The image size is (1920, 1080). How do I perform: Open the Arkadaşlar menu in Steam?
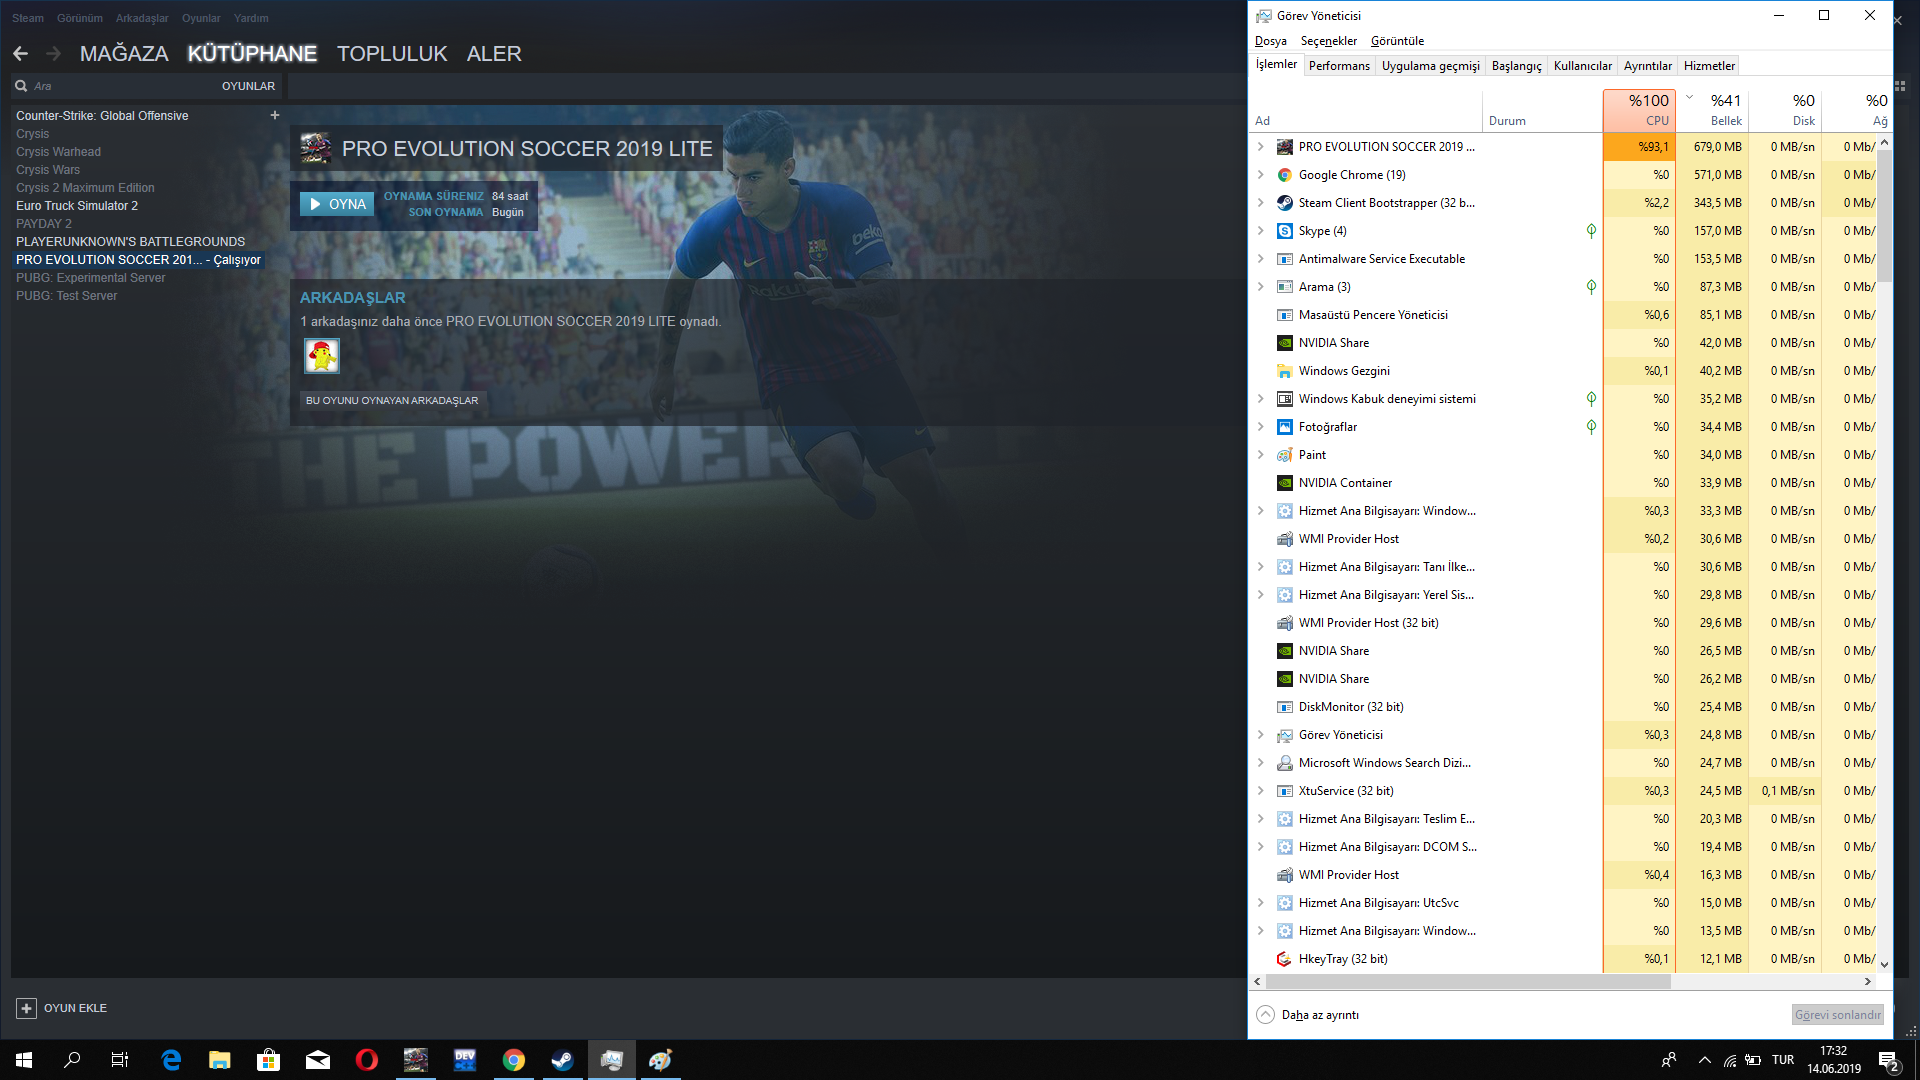click(x=142, y=18)
